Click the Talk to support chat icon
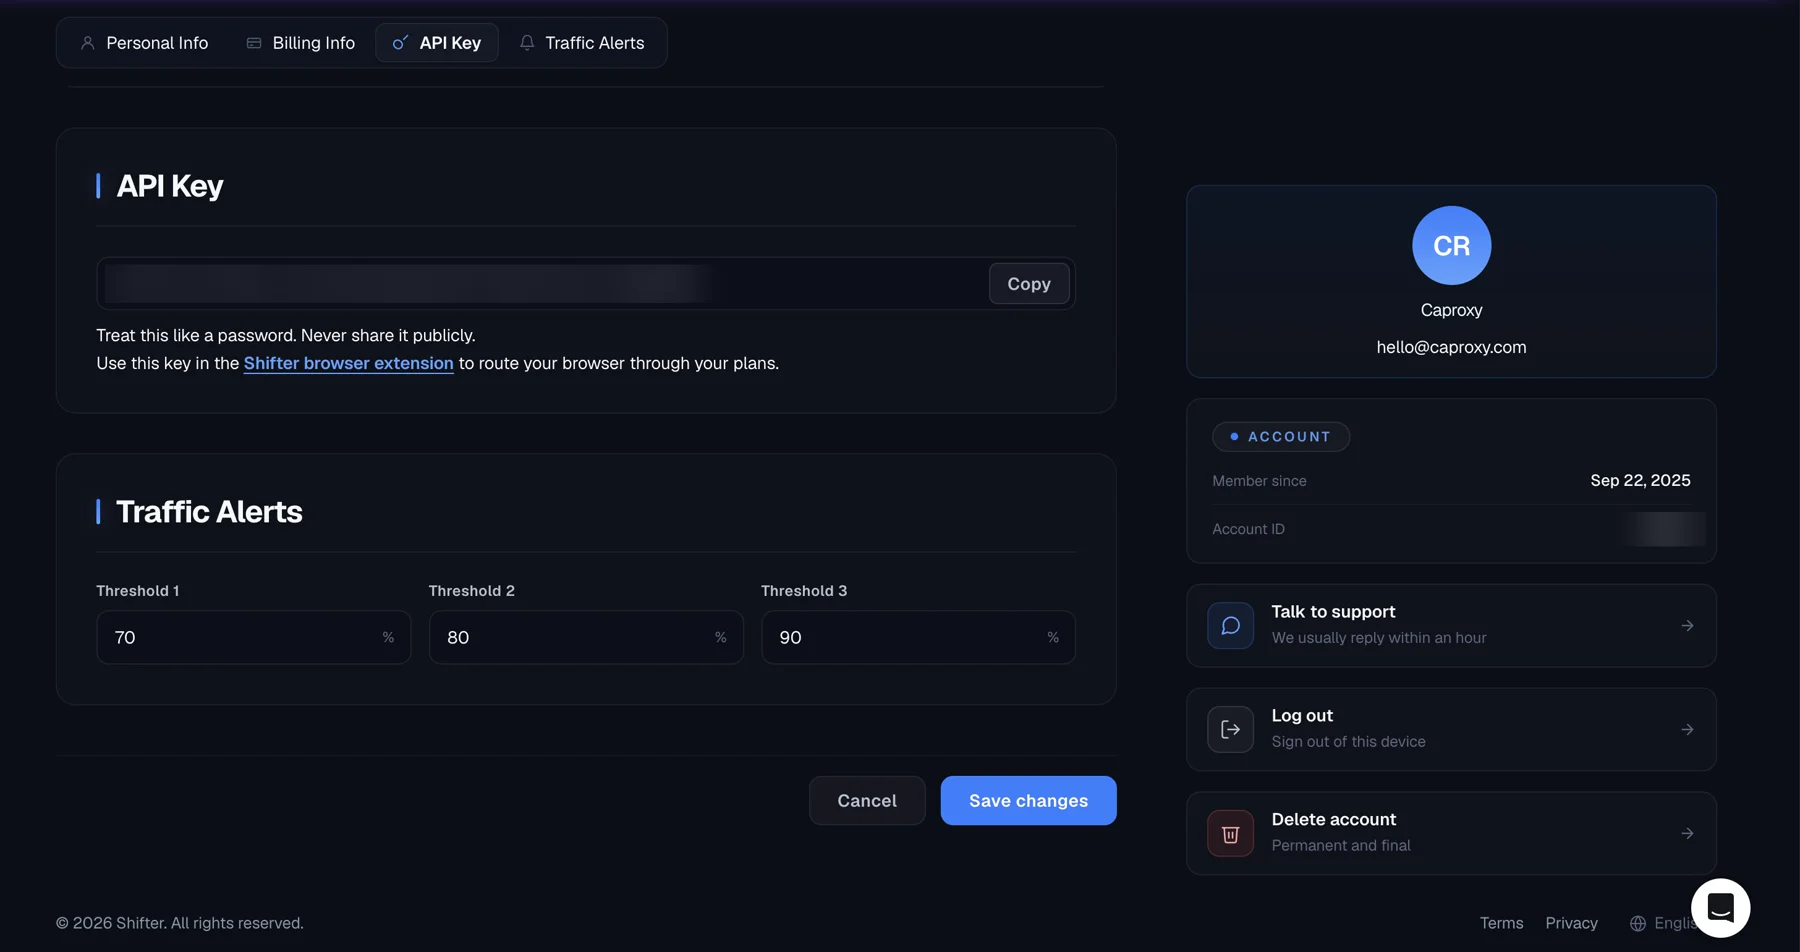The image size is (1800, 952). 1230,626
